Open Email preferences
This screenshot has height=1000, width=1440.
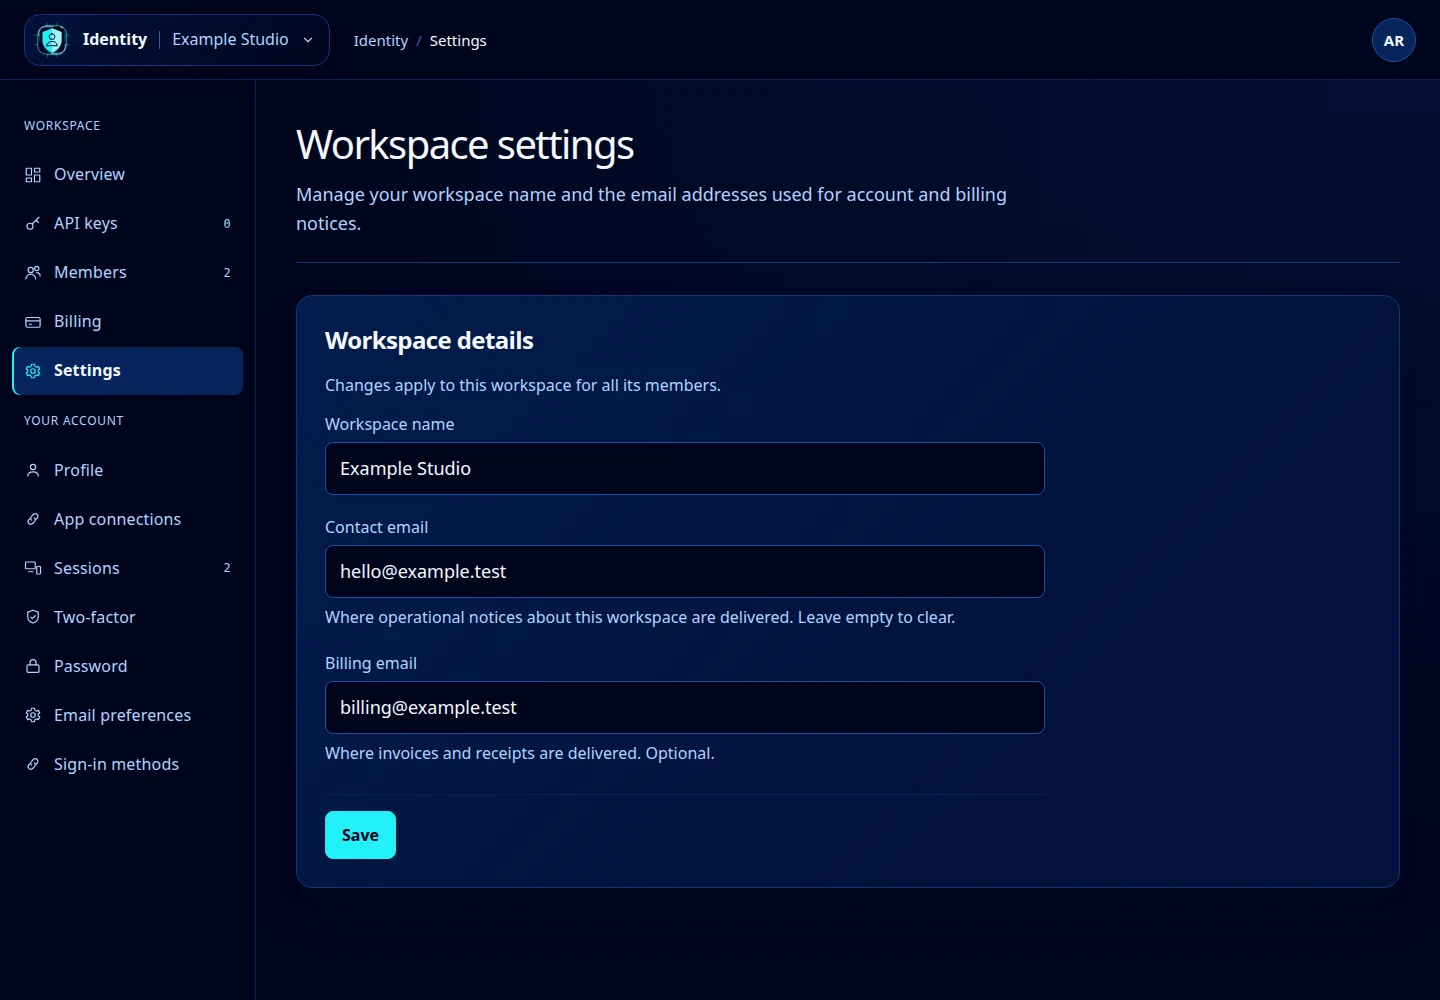[x=128, y=715]
